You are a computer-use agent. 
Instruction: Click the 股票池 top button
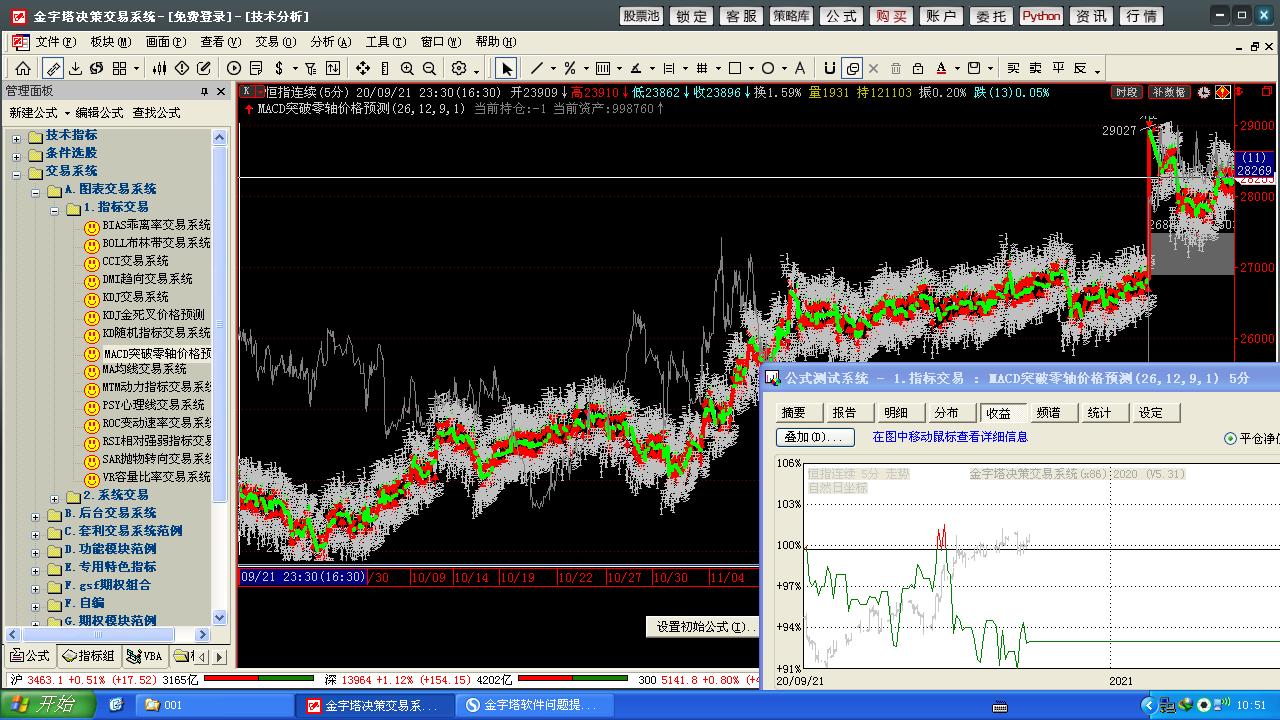[x=641, y=16]
